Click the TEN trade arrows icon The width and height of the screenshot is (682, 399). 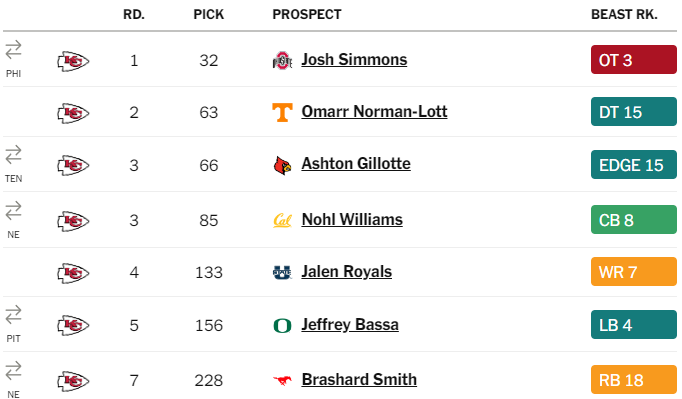point(13,154)
